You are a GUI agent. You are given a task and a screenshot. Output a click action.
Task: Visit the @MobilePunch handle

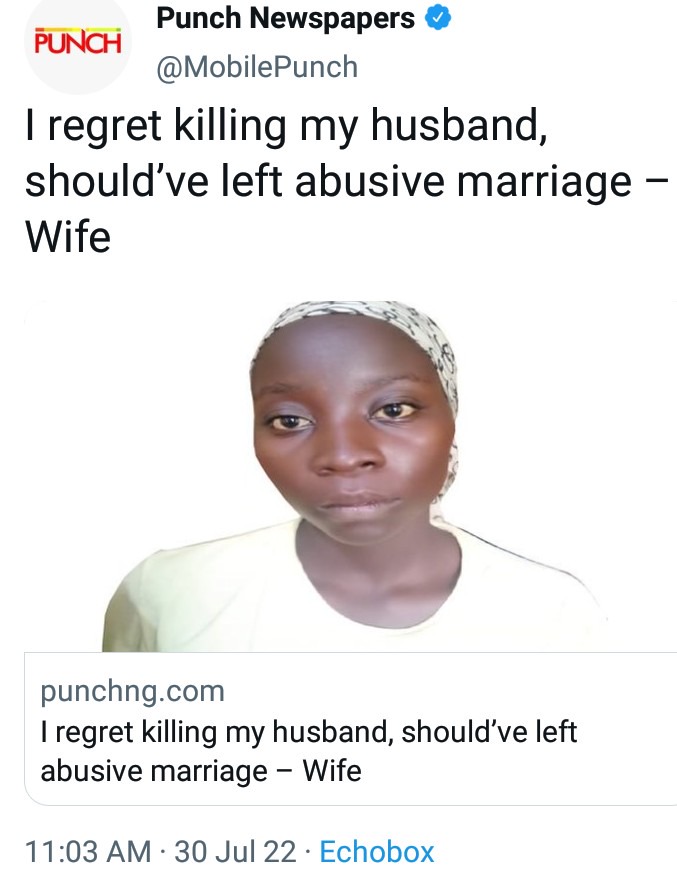[257, 67]
